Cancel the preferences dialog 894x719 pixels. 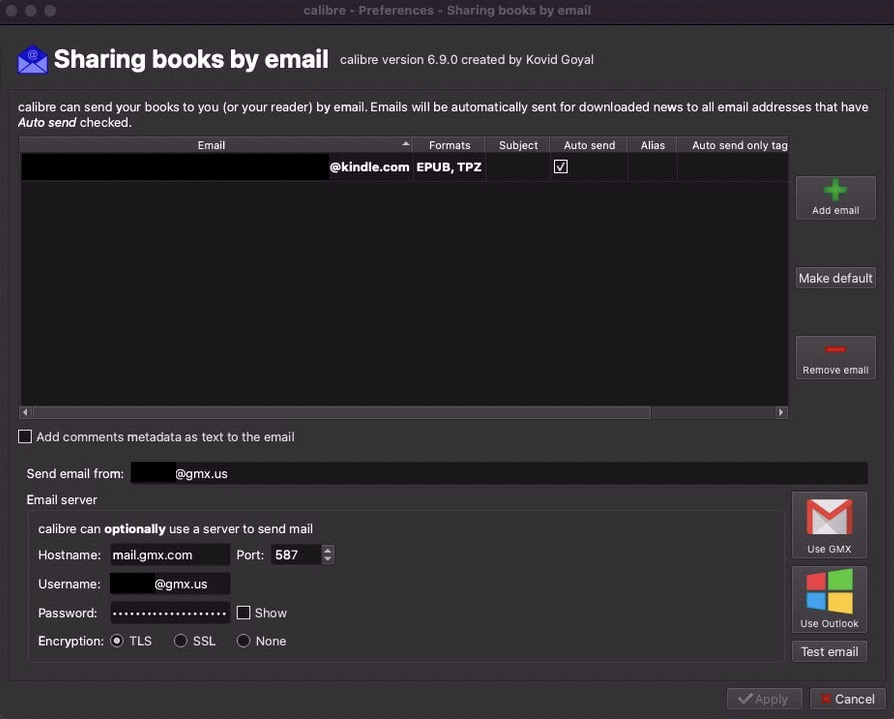pos(847,699)
